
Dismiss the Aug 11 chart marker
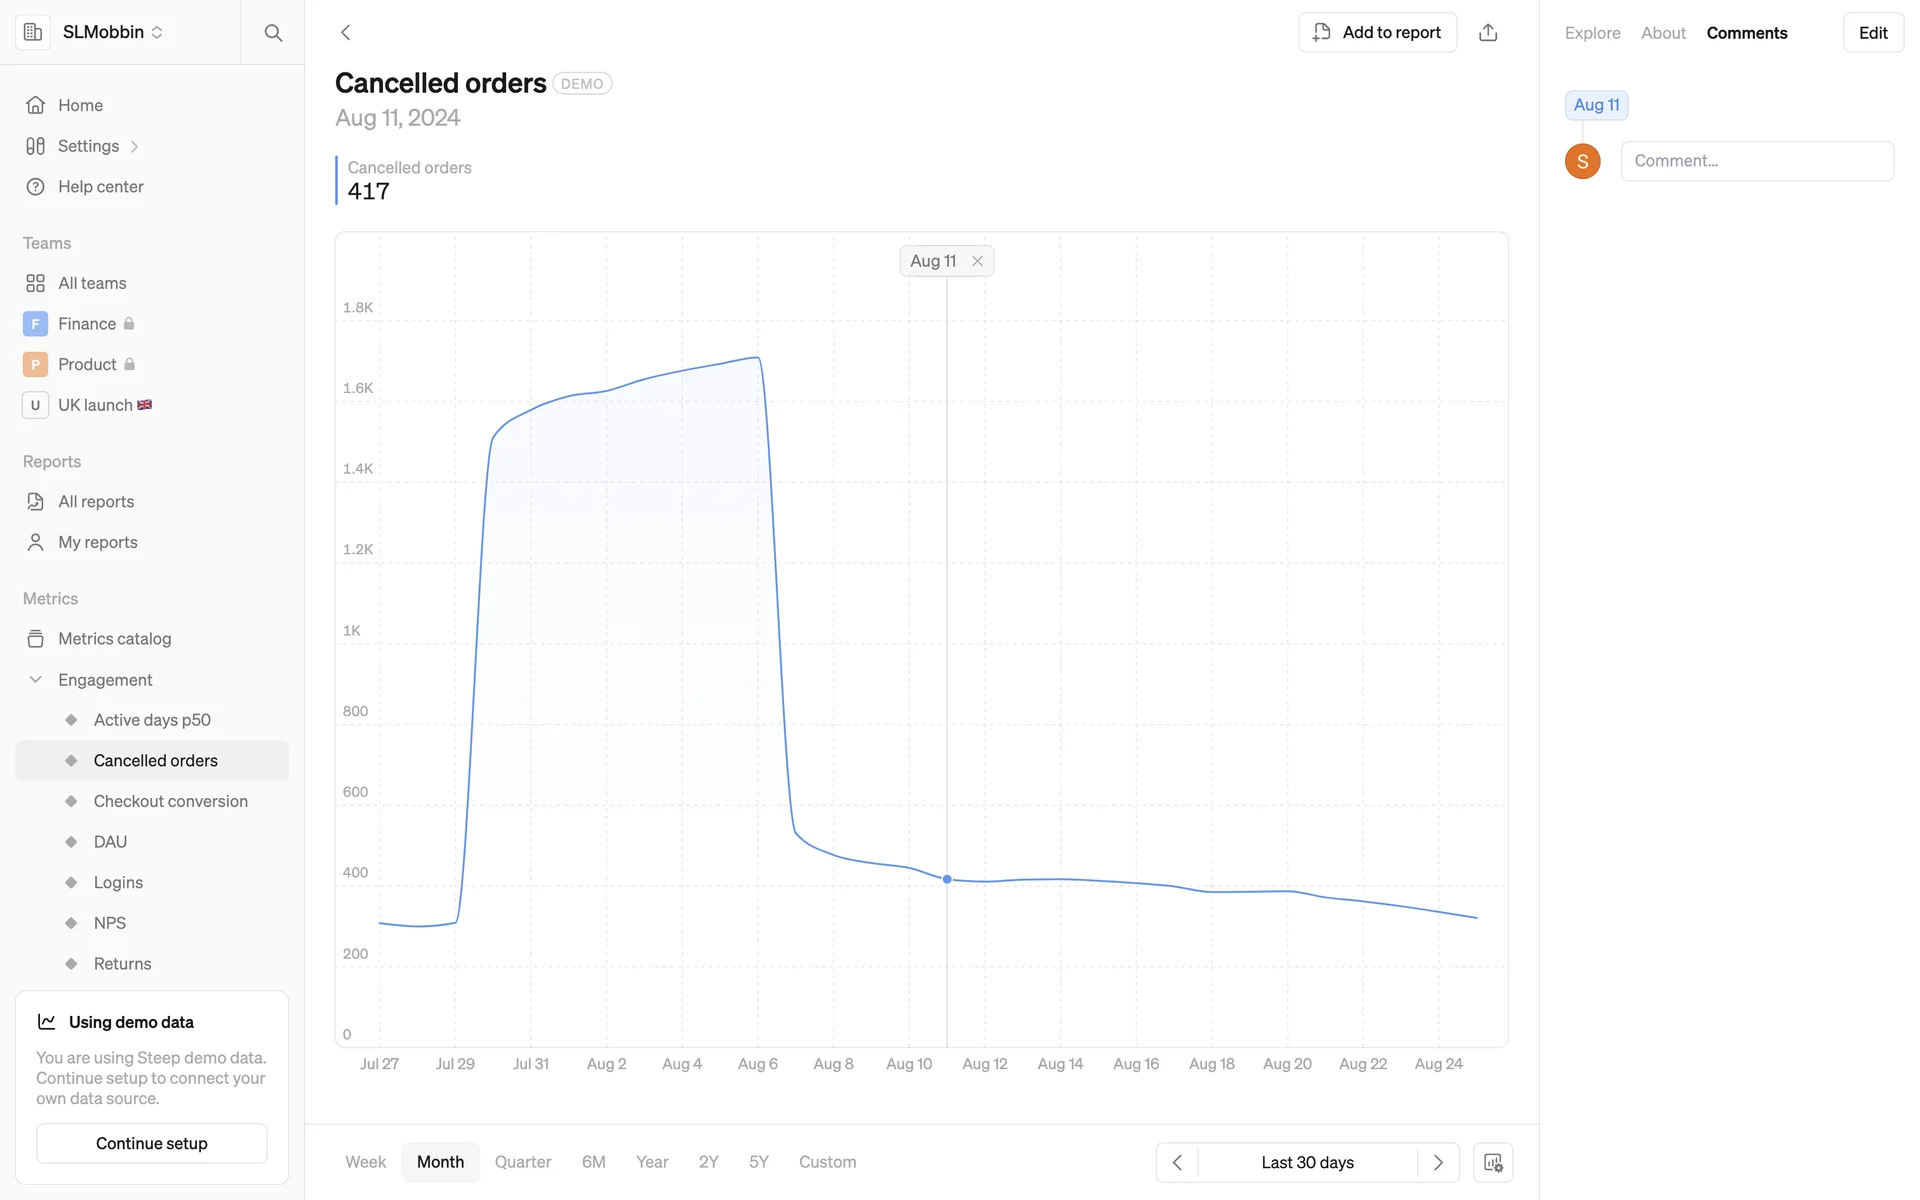978,261
